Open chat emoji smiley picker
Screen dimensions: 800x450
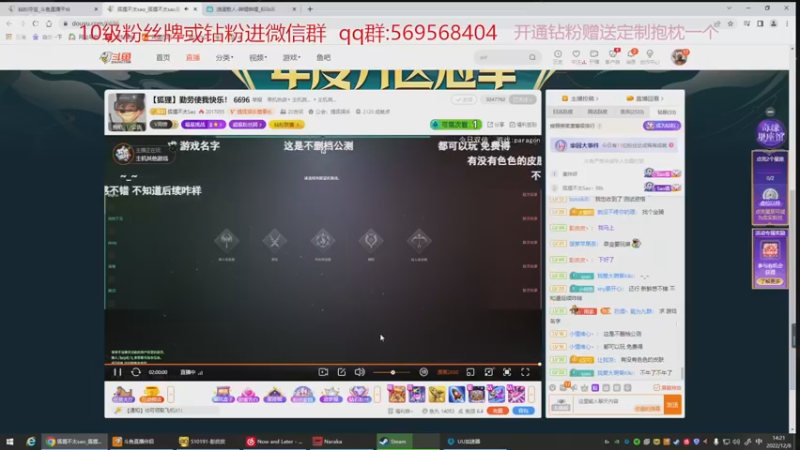553,388
